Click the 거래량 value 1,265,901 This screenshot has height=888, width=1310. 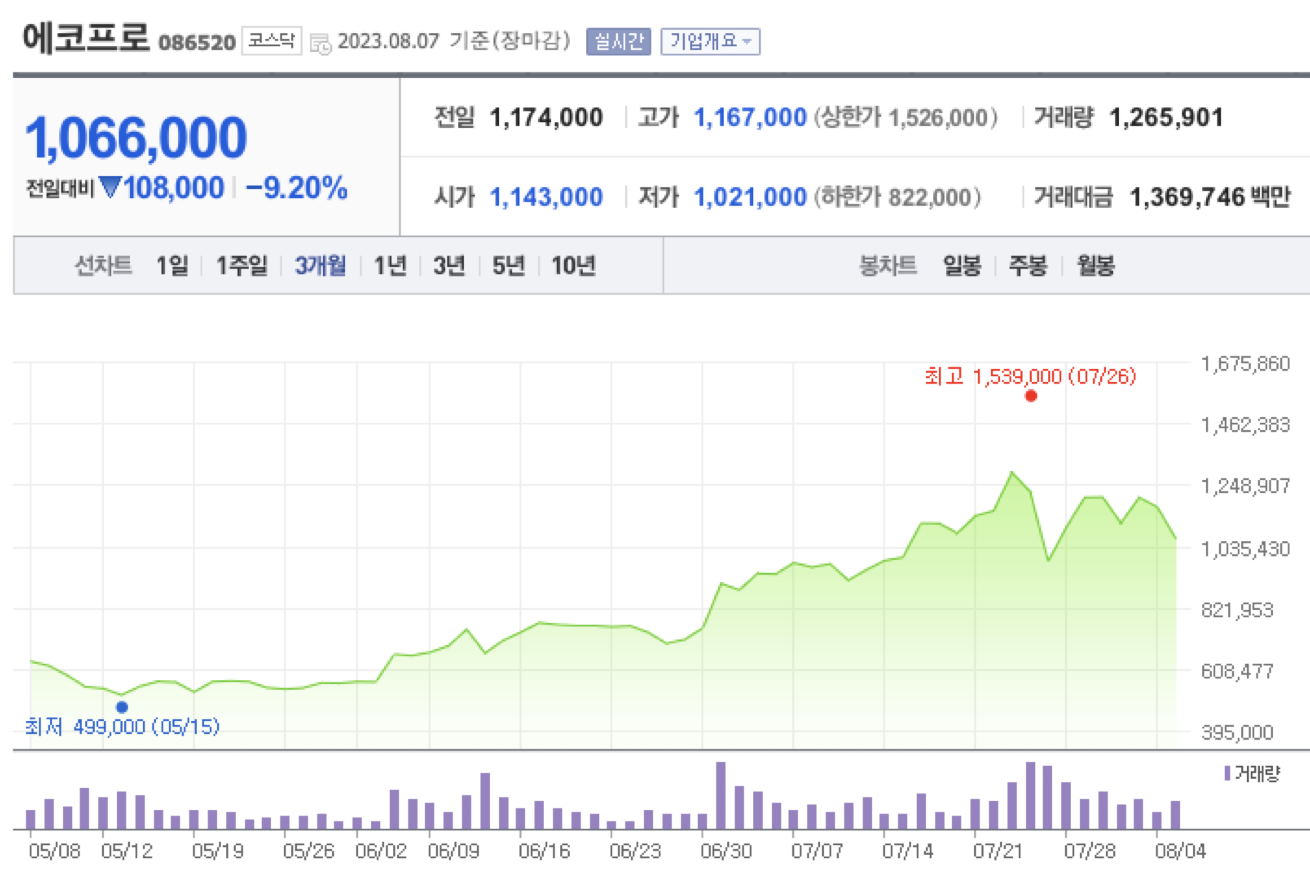pyautogui.click(x=1166, y=118)
